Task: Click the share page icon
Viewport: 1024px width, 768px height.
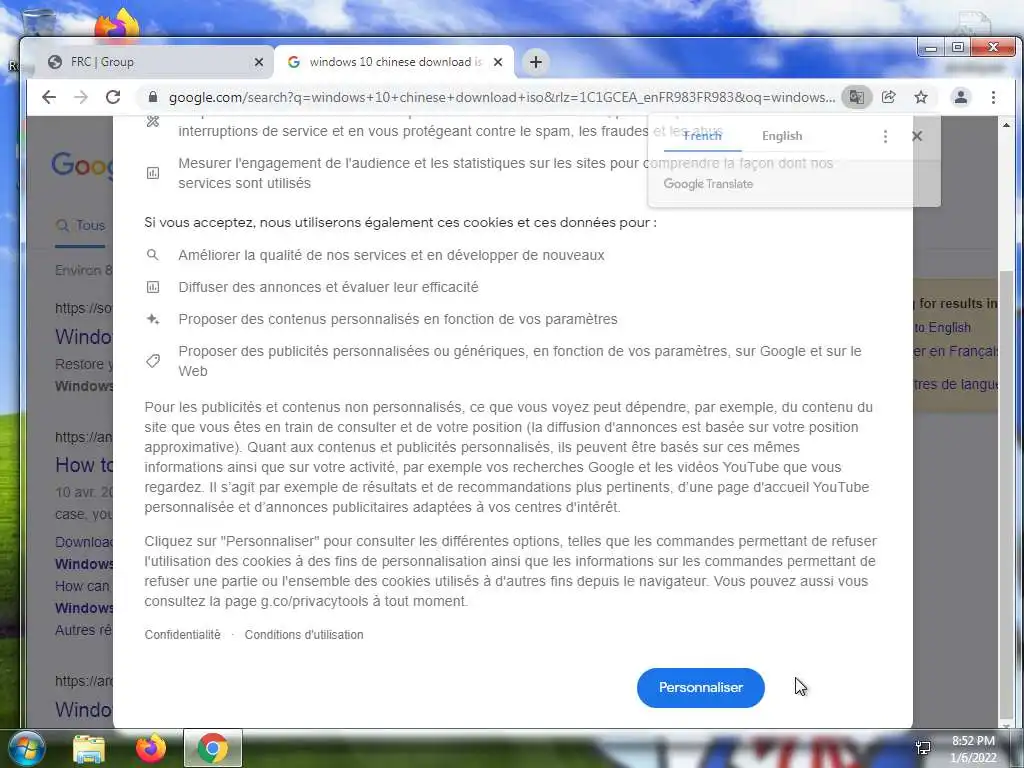Action: [x=889, y=97]
